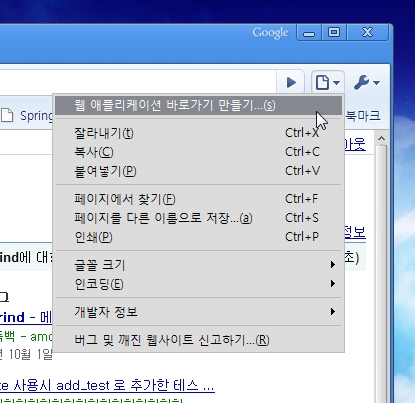
Task: Expand the 글꼴 크기 submenu
Action: (199, 265)
